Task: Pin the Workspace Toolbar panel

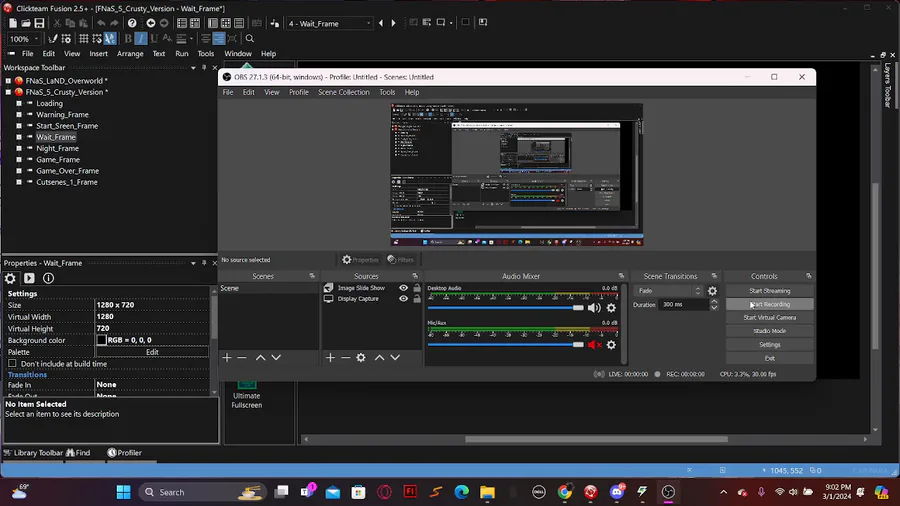Action: [x=204, y=68]
